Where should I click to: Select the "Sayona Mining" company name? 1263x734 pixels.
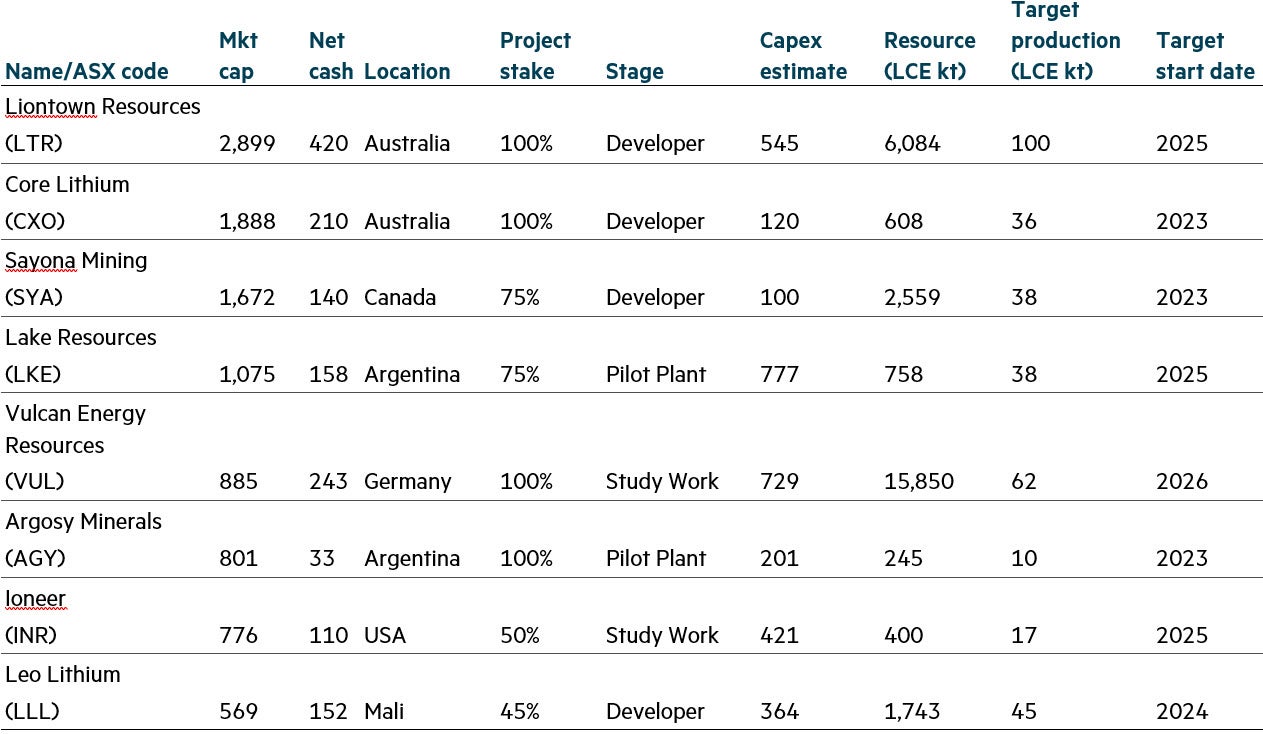tap(76, 261)
